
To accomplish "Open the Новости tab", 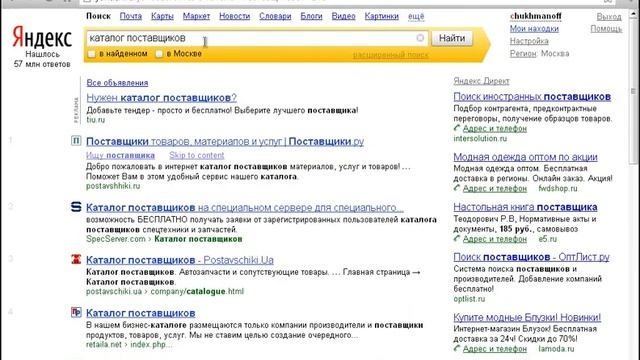I will tap(234, 16).
